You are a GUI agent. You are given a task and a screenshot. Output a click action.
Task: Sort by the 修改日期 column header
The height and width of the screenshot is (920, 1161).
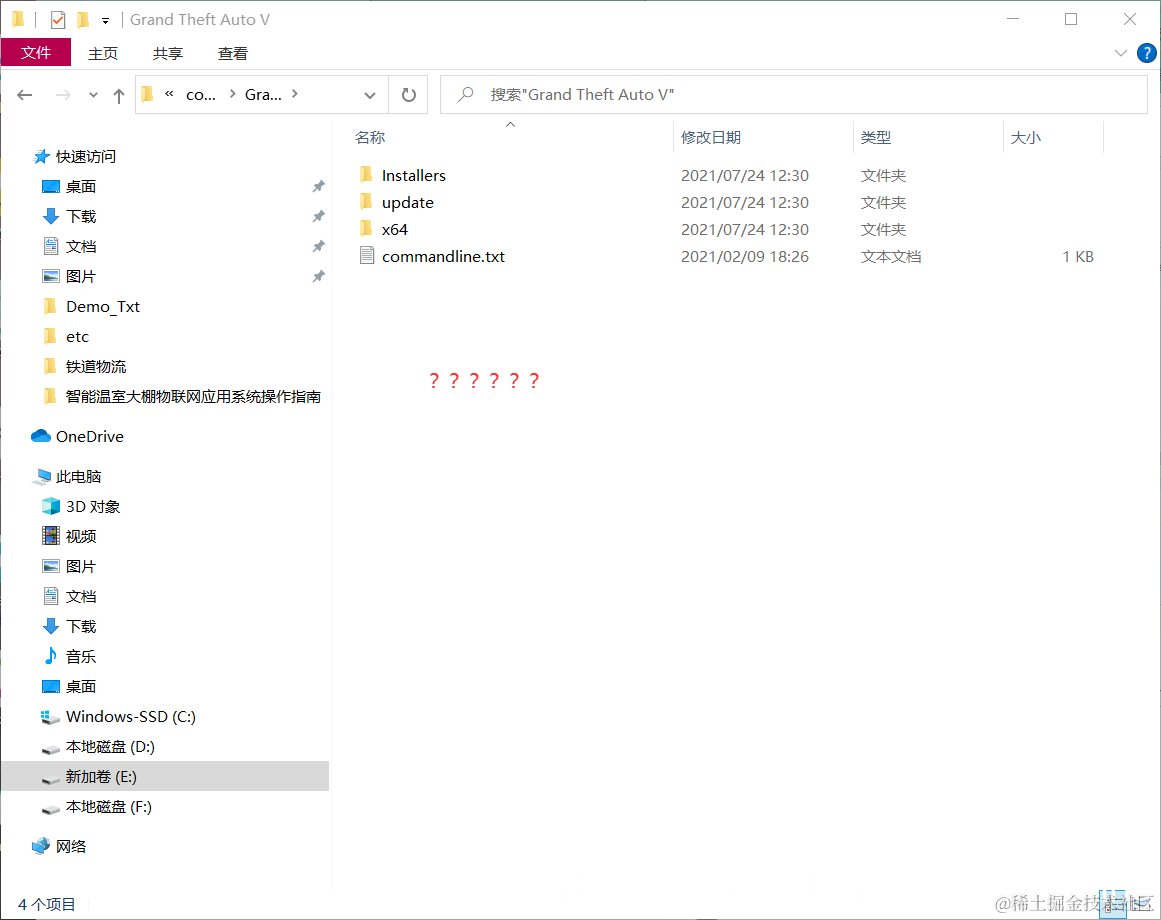click(711, 138)
